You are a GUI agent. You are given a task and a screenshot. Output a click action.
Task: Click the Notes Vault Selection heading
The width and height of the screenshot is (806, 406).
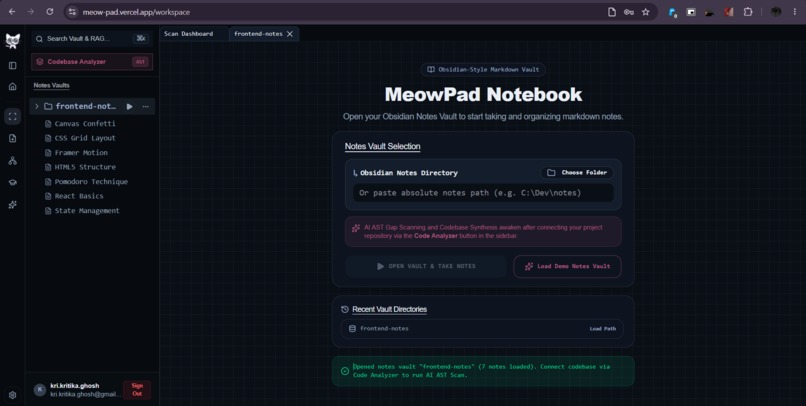coord(382,146)
